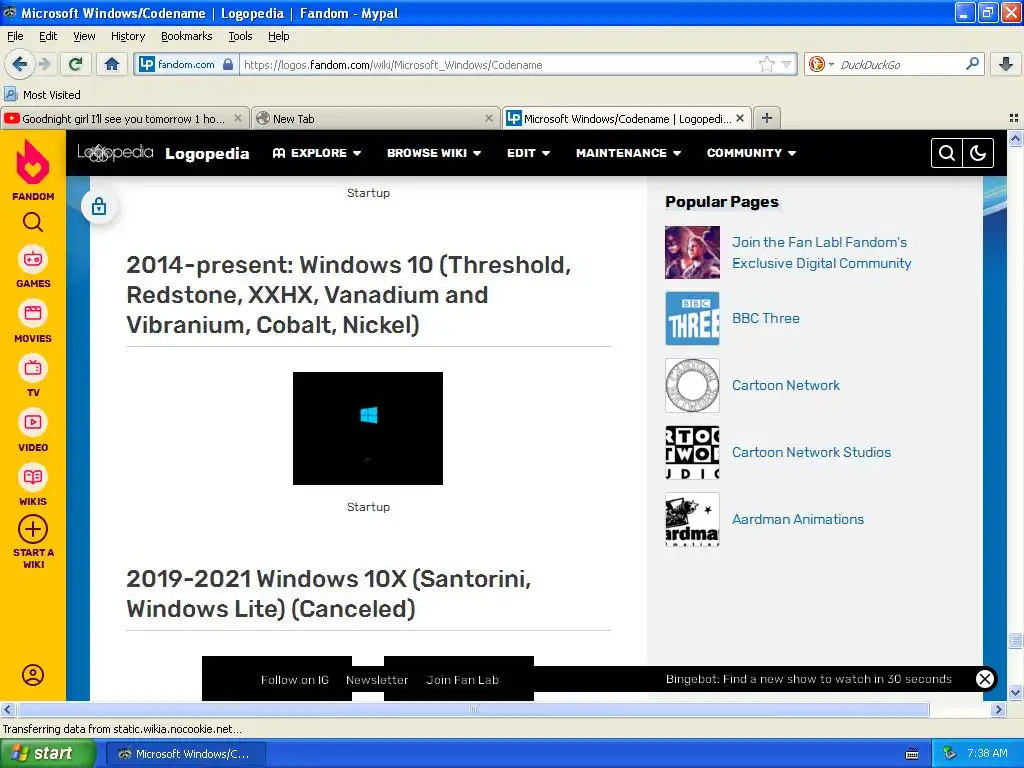This screenshot has height=768, width=1024.
Task: Open the Wikis section icon
Action: click(x=33, y=477)
